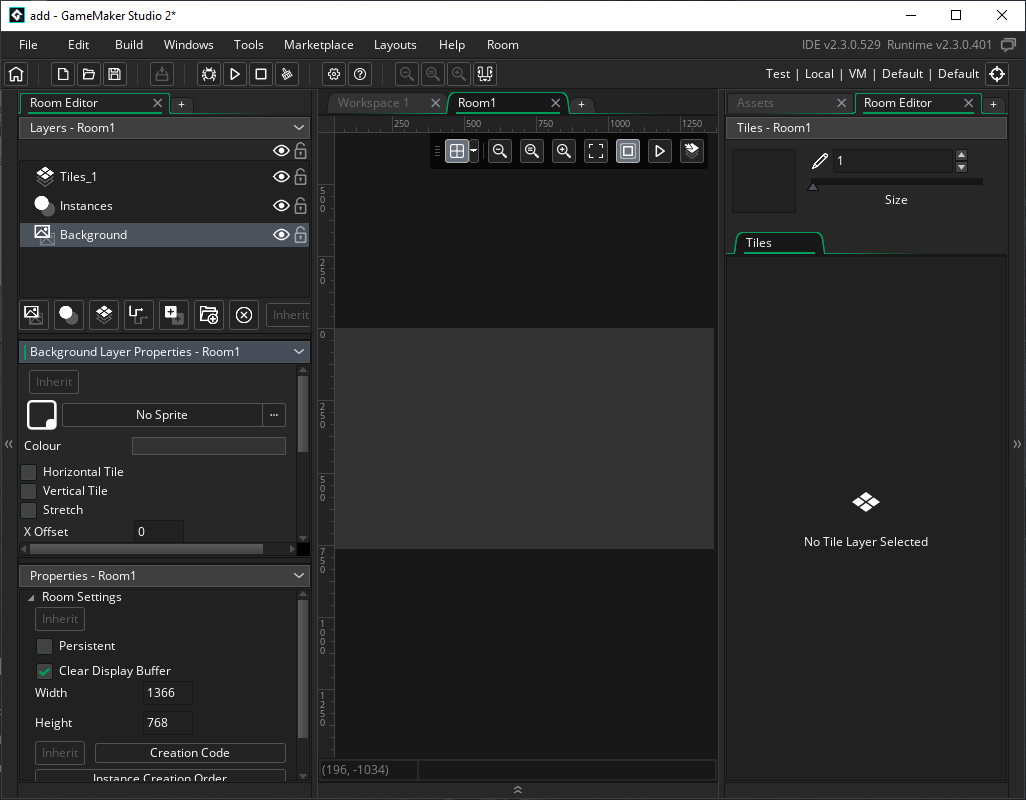Save the project with the floppy disk icon
The height and width of the screenshot is (800, 1026).
click(115, 74)
